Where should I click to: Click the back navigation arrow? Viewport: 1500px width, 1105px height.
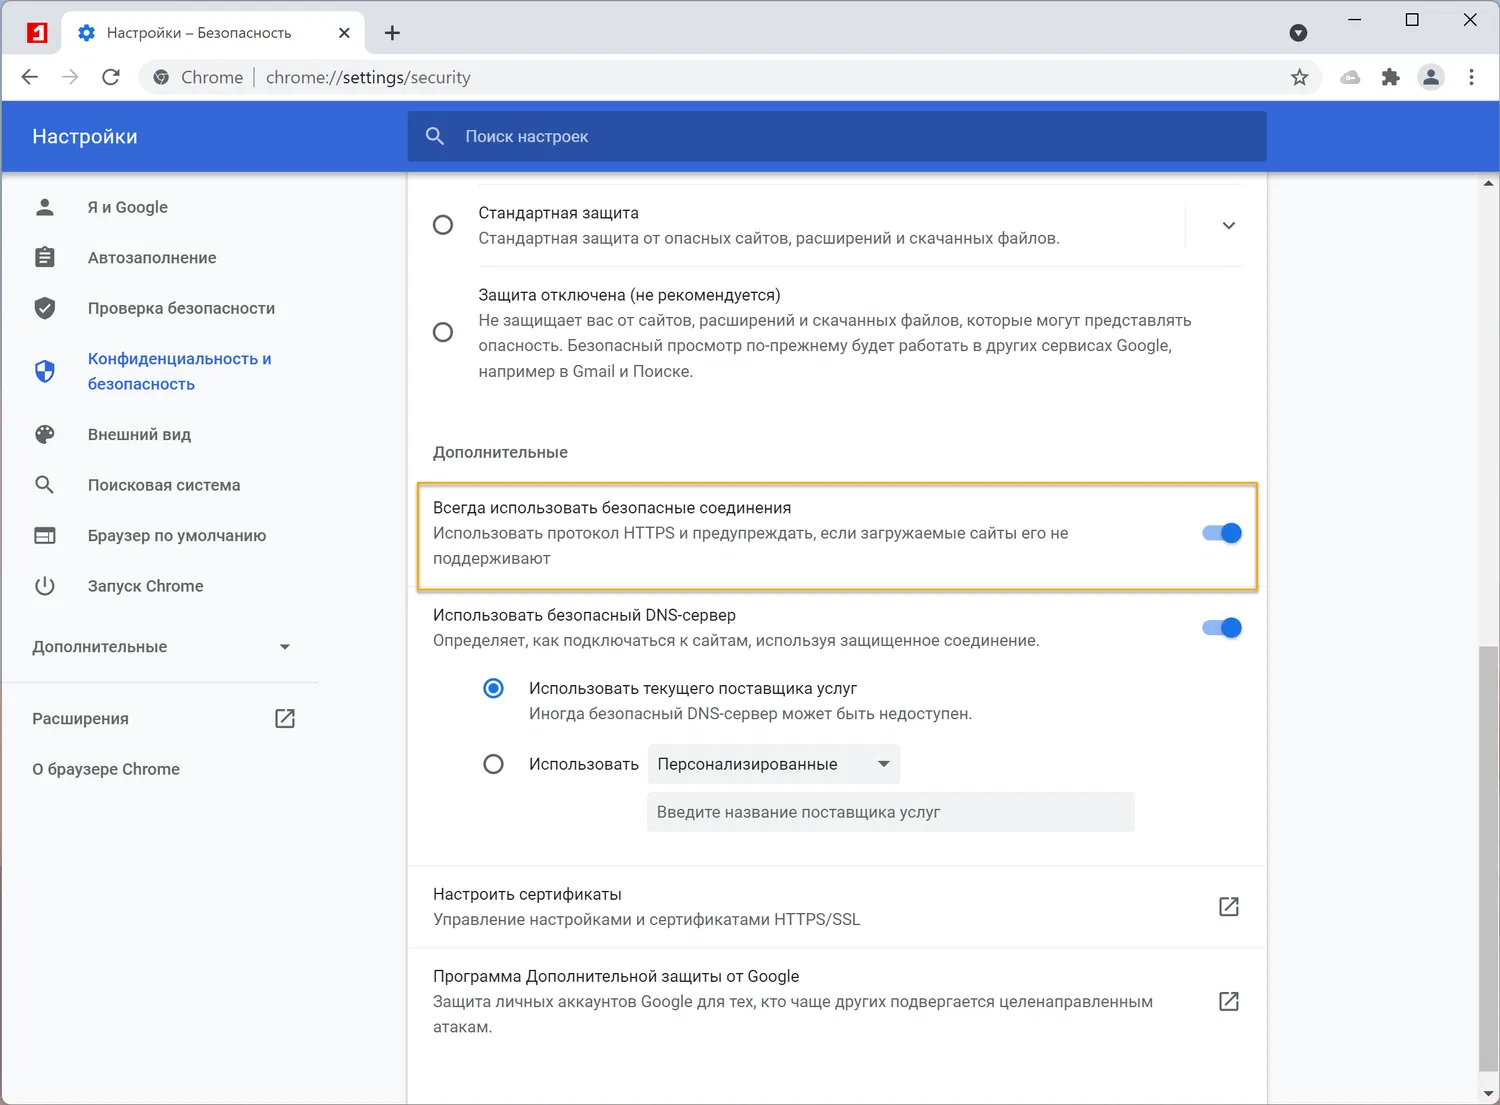point(30,77)
